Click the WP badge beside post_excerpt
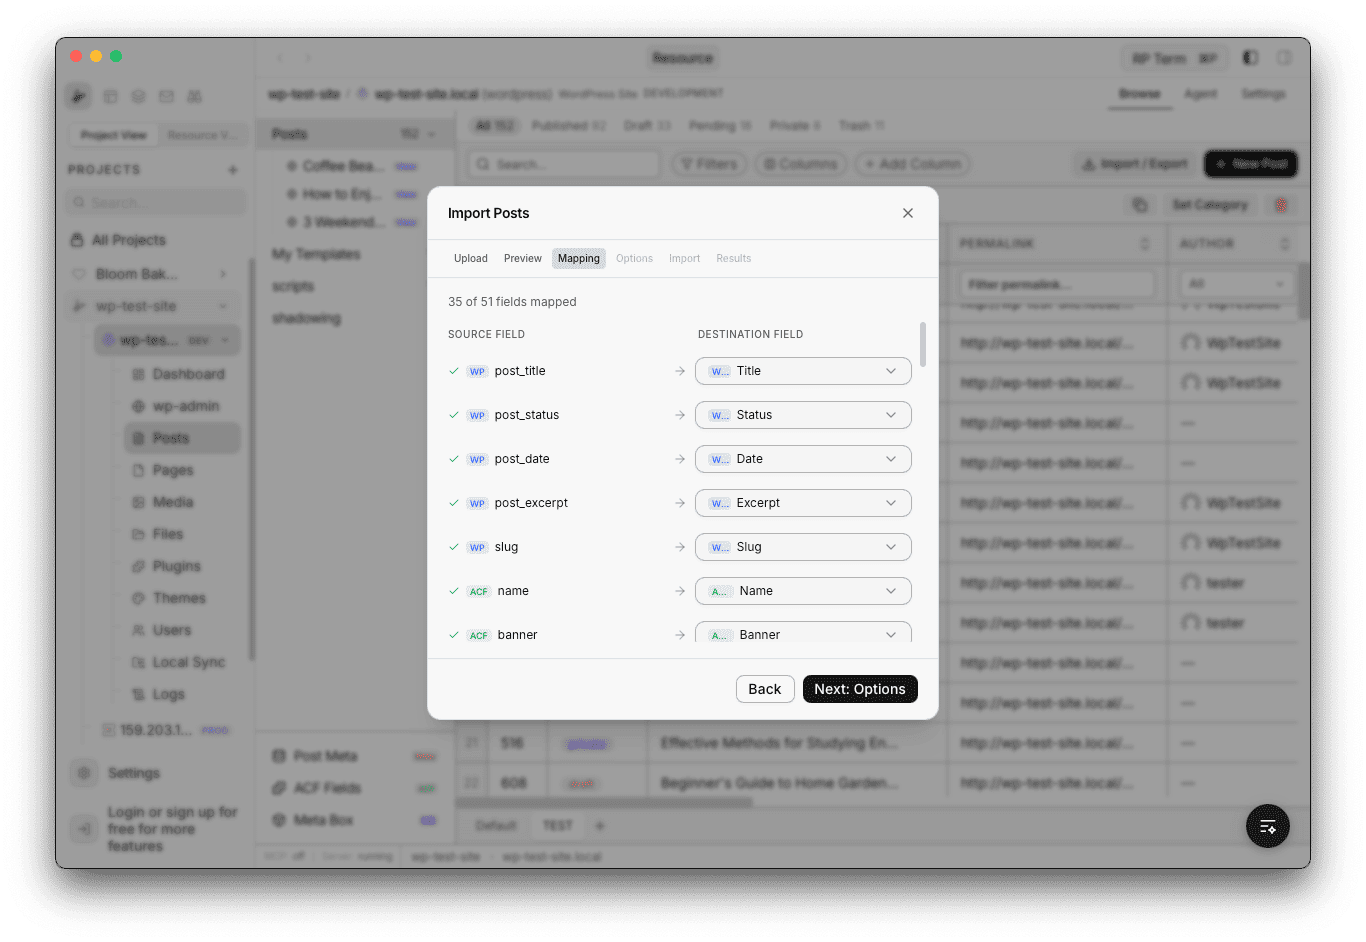 477,504
